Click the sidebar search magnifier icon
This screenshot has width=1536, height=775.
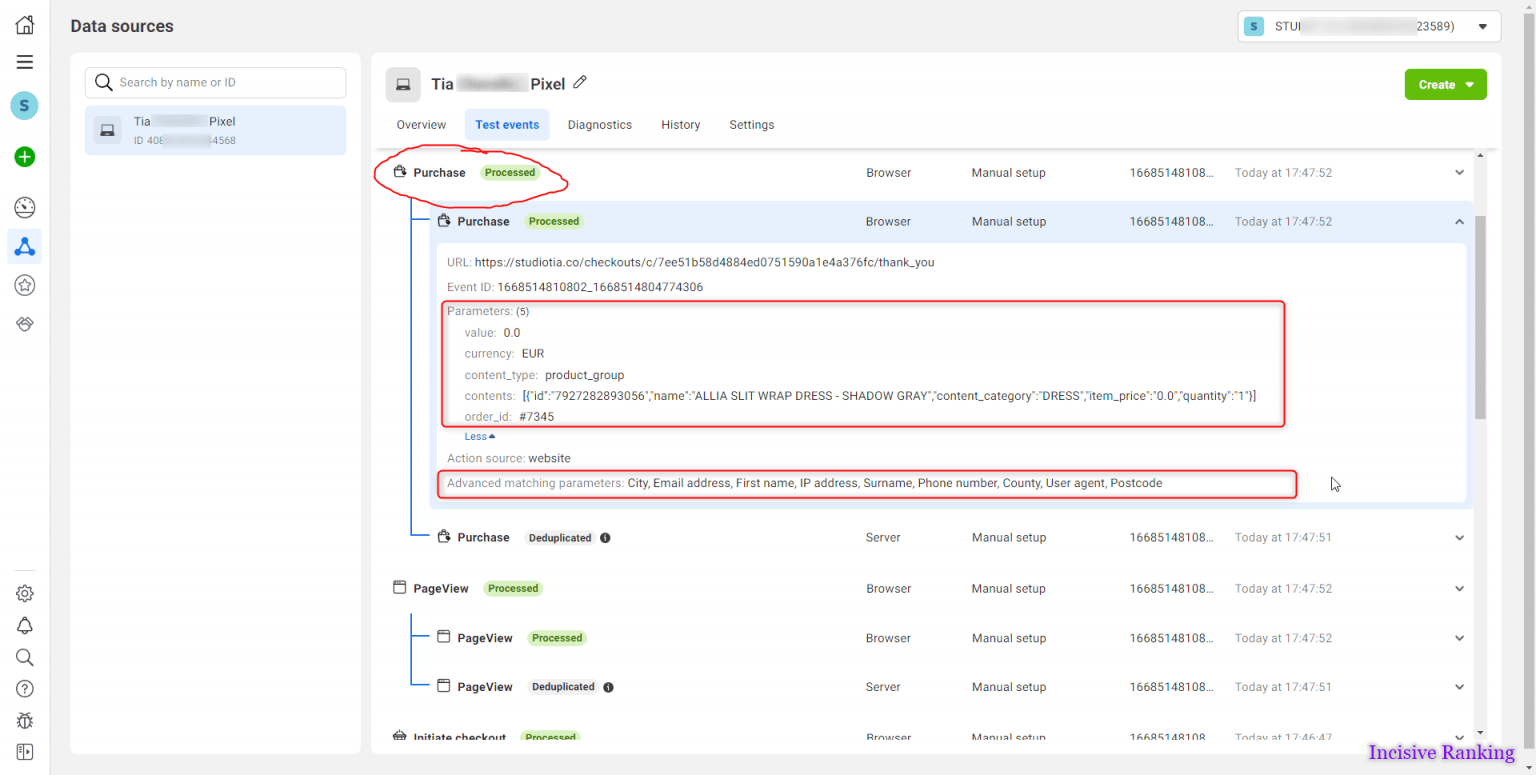[25, 657]
